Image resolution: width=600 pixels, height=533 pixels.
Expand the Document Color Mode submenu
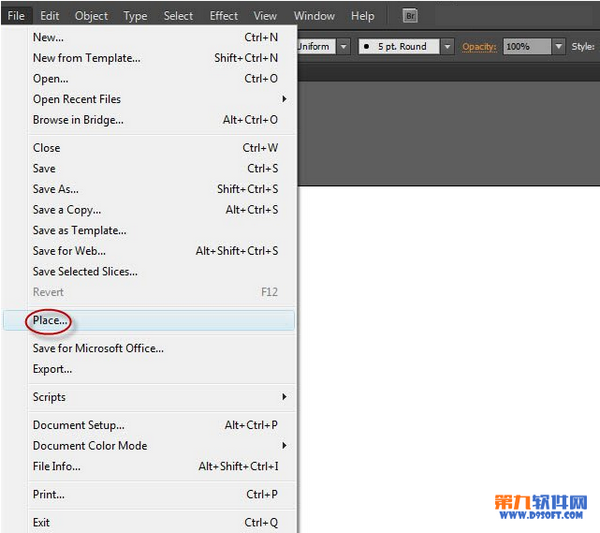pyautogui.click(x=155, y=446)
